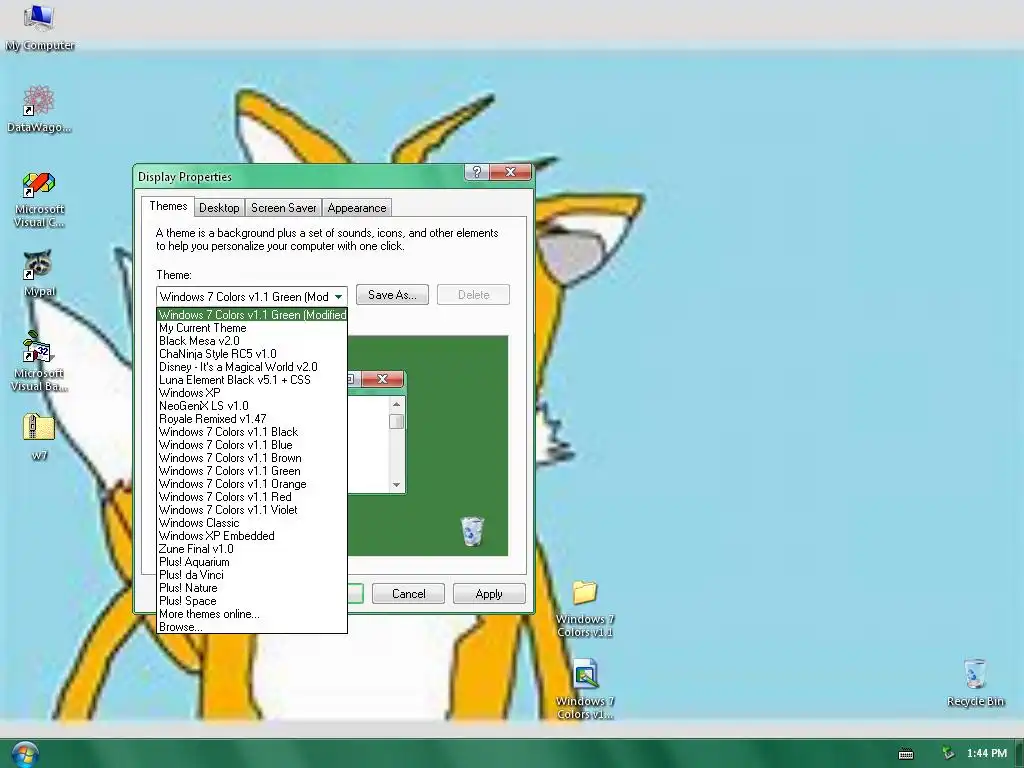Pick Luna Element Black v5.1 + CSS

(252, 380)
